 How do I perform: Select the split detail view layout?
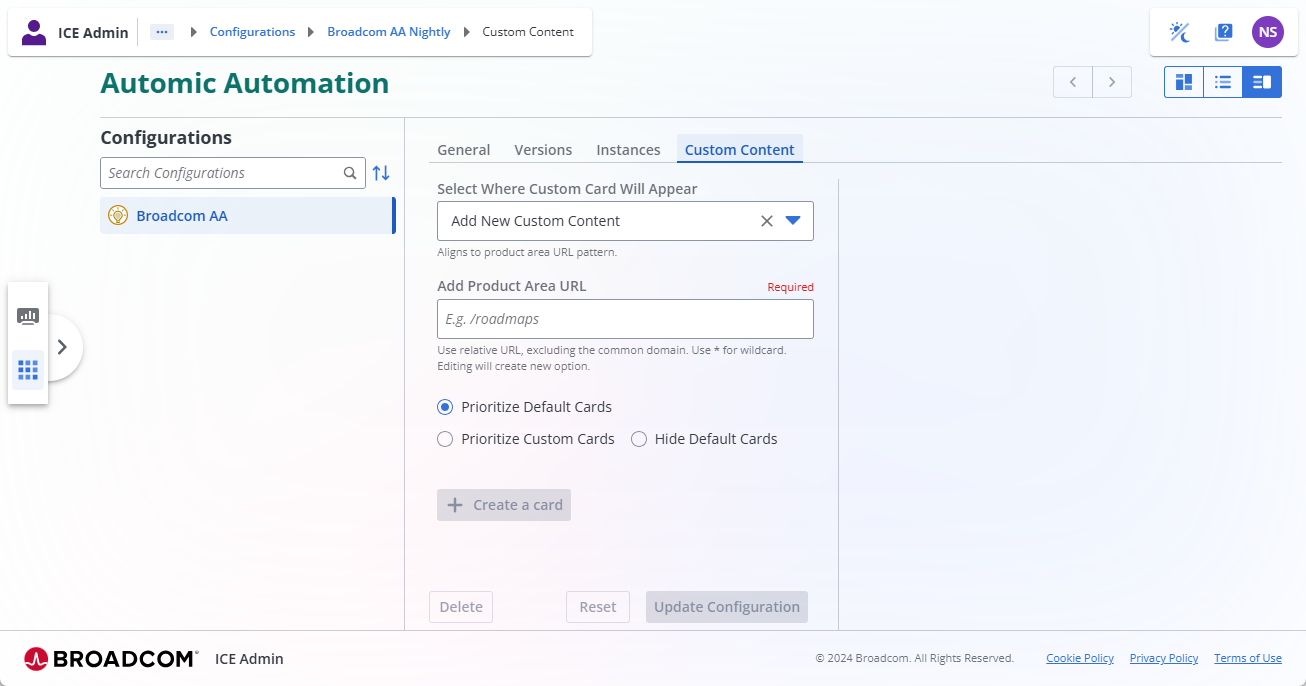coord(1262,82)
